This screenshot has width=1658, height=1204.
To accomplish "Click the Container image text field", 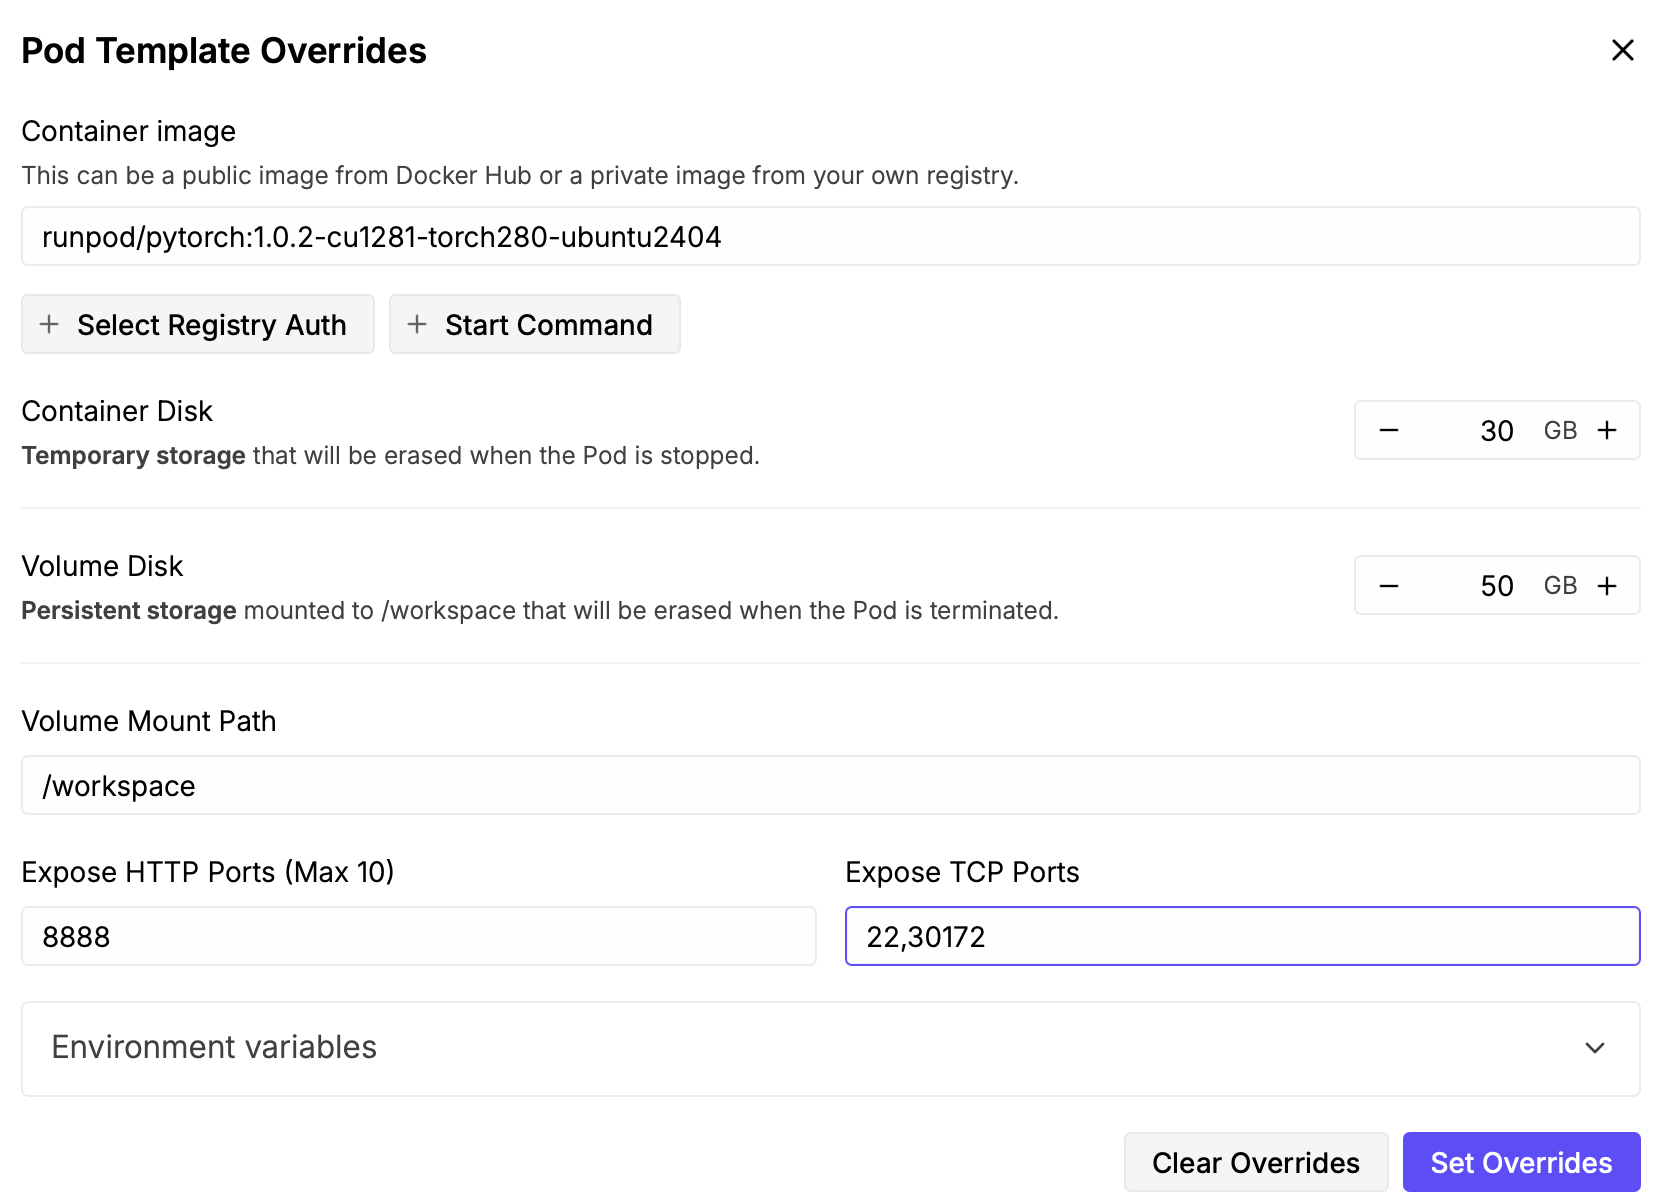I will (x=830, y=237).
